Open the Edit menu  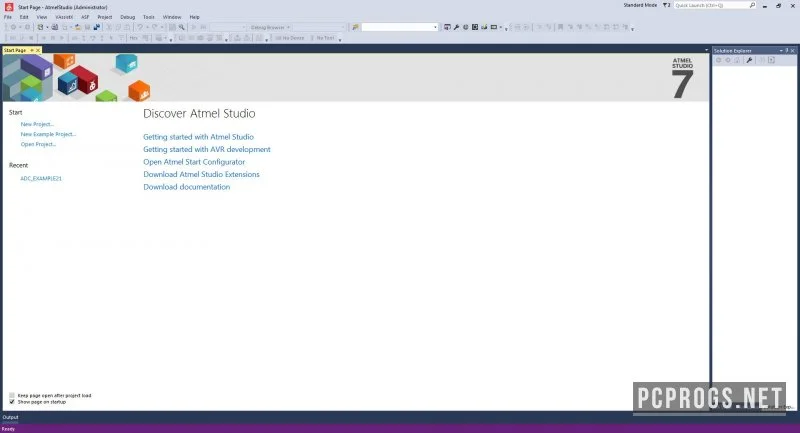24,17
